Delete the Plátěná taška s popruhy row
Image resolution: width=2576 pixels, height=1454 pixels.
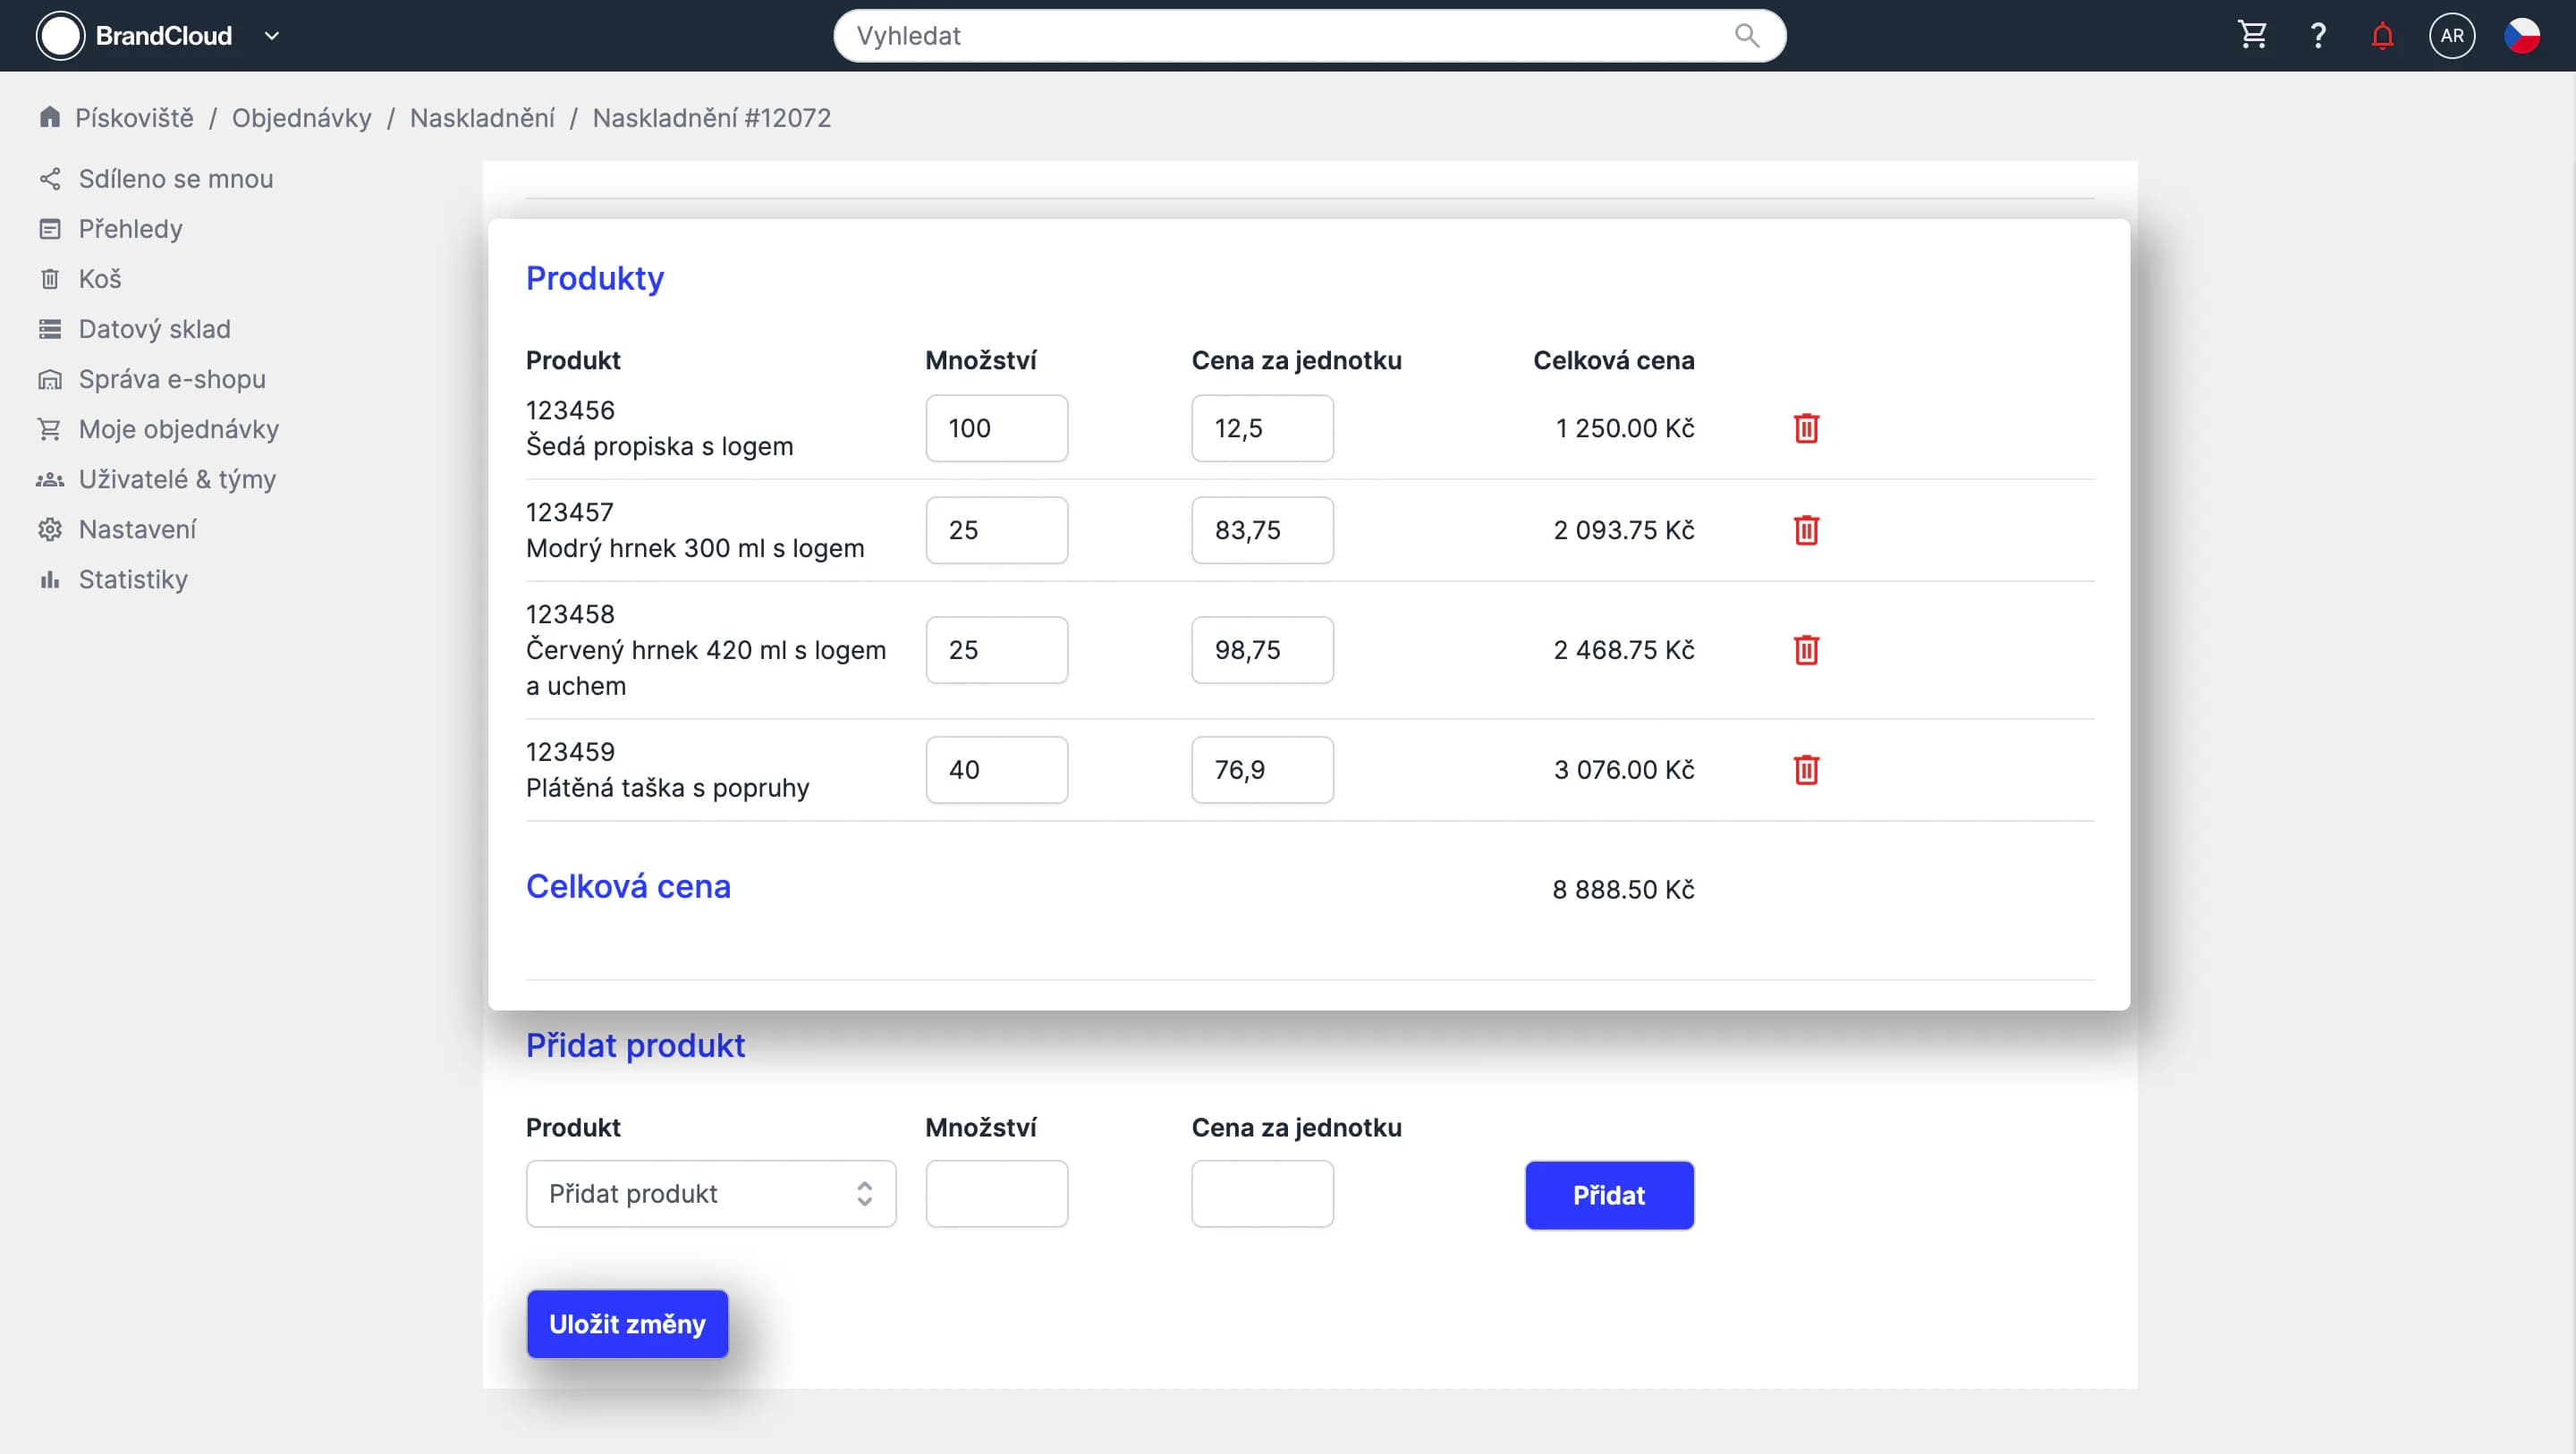pos(1805,770)
